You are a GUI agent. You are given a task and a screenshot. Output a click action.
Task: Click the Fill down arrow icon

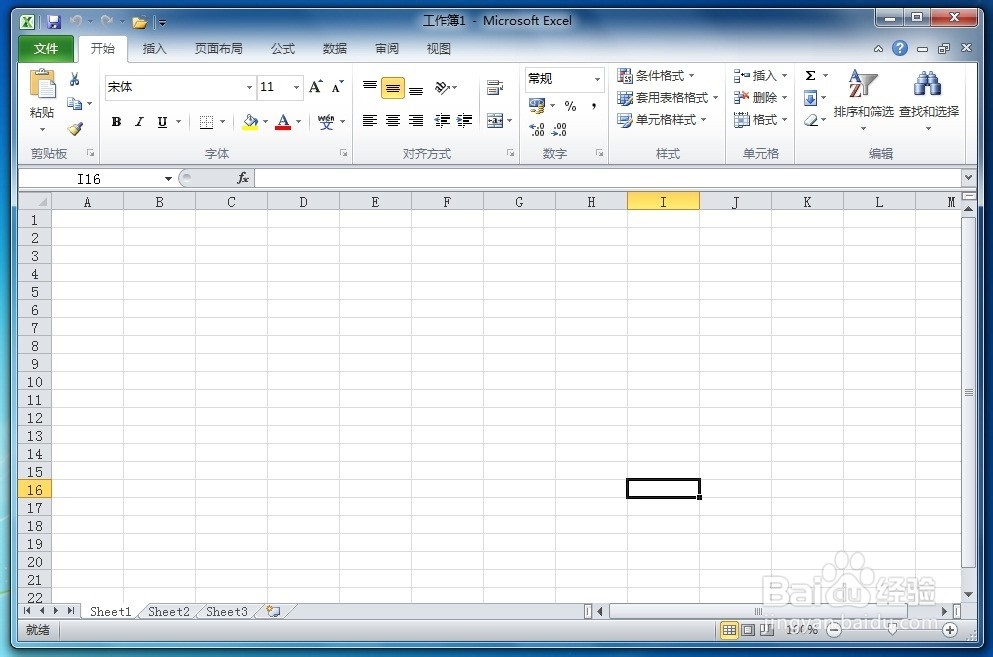pos(810,98)
